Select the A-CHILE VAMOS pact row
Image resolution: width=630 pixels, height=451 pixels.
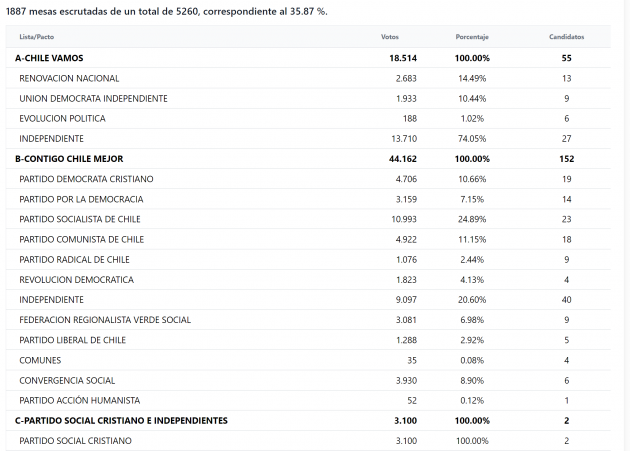click(x=50, y=59)
